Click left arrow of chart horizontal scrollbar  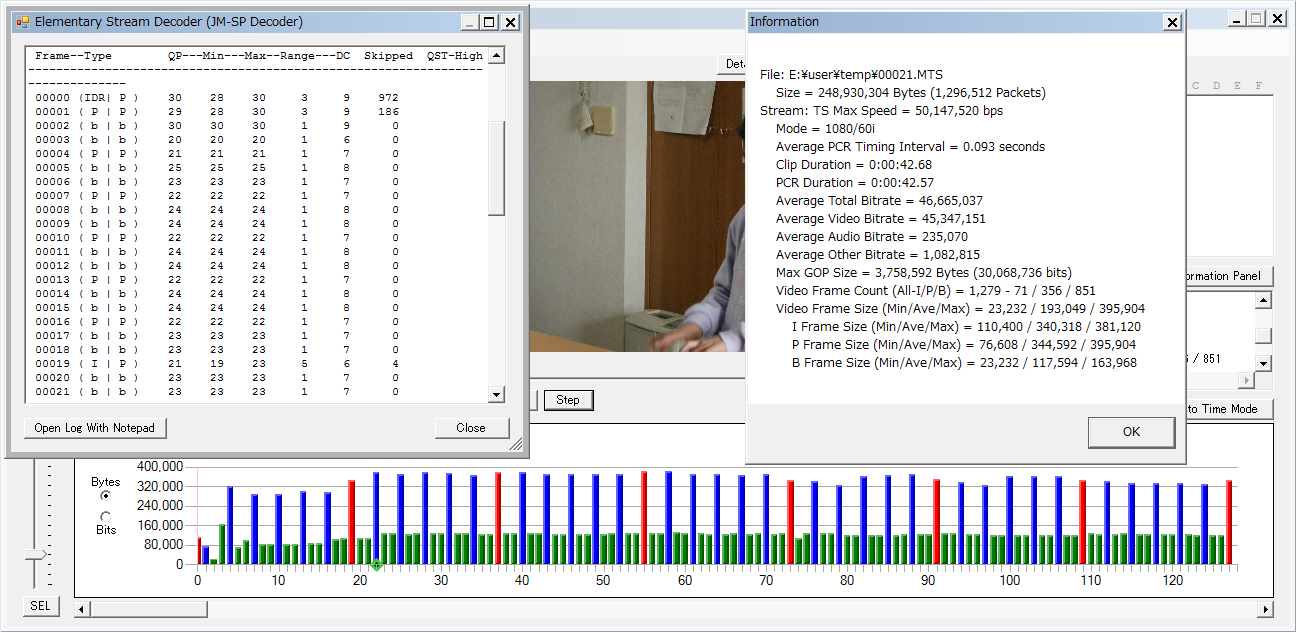tap(83, 609)
